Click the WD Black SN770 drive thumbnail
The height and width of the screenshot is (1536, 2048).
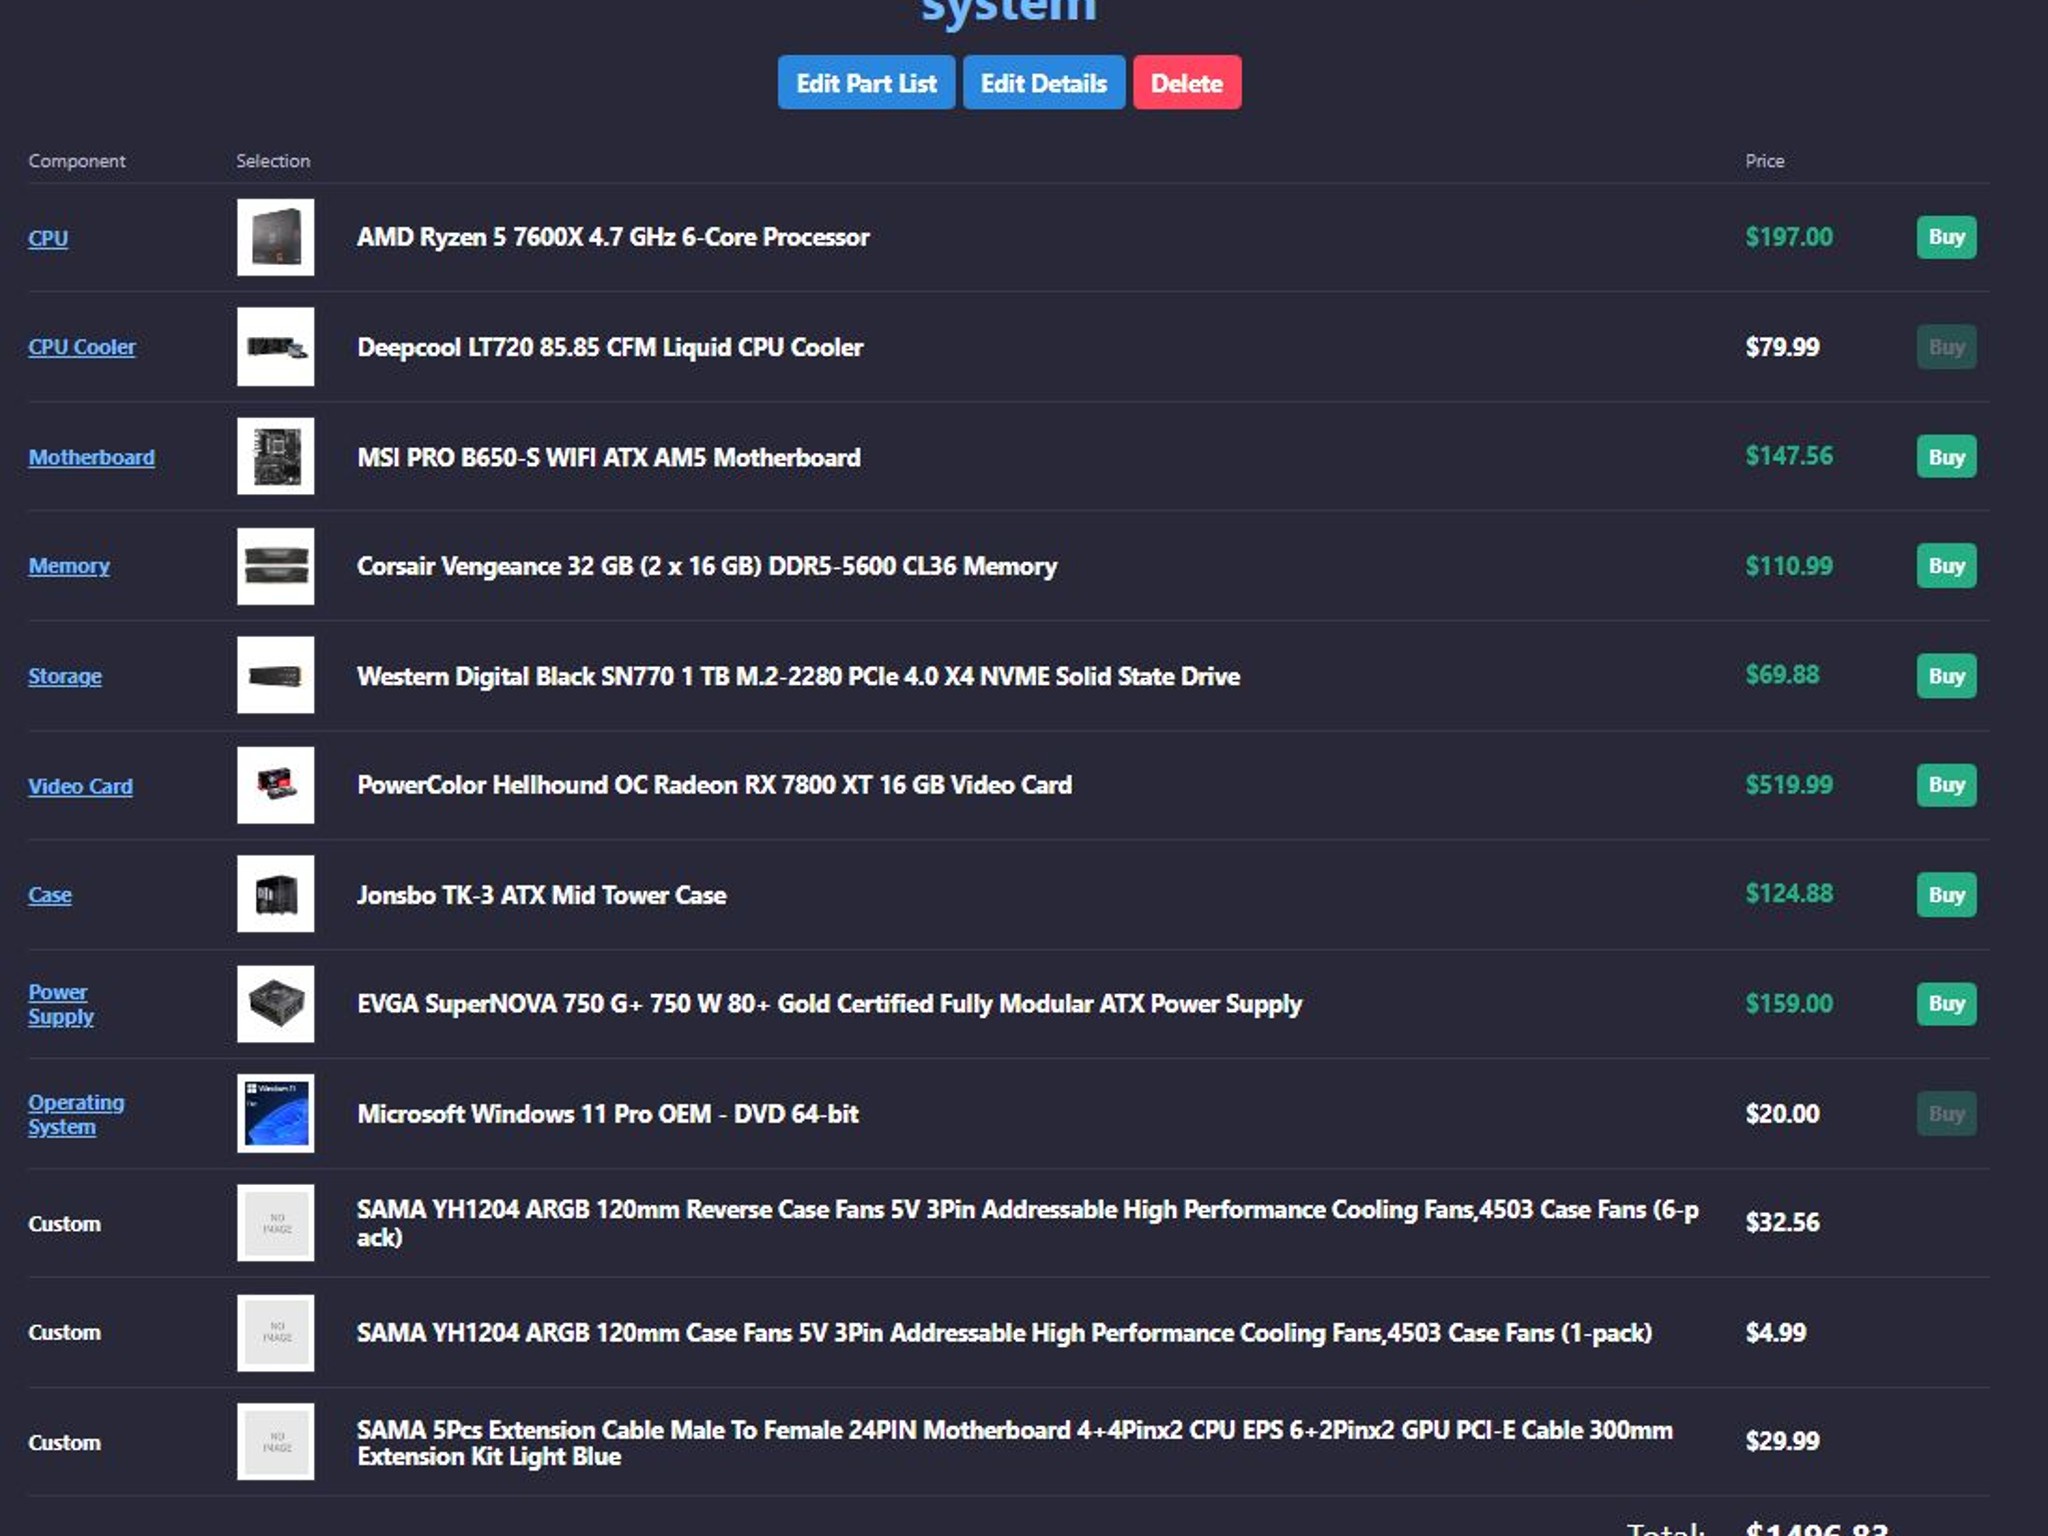pyautogui.click(x=275, y=675)
